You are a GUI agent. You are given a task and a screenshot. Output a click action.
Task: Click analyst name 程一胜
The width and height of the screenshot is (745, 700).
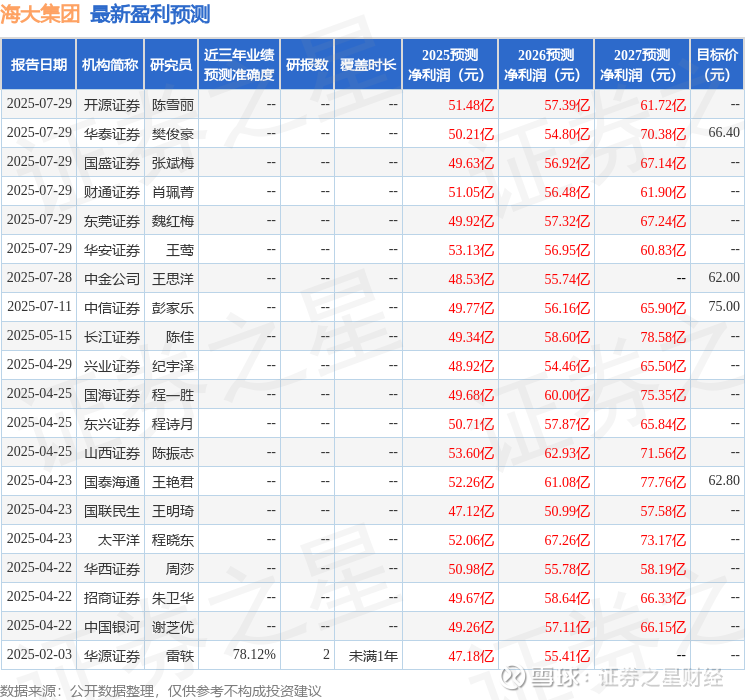point(173,395)
